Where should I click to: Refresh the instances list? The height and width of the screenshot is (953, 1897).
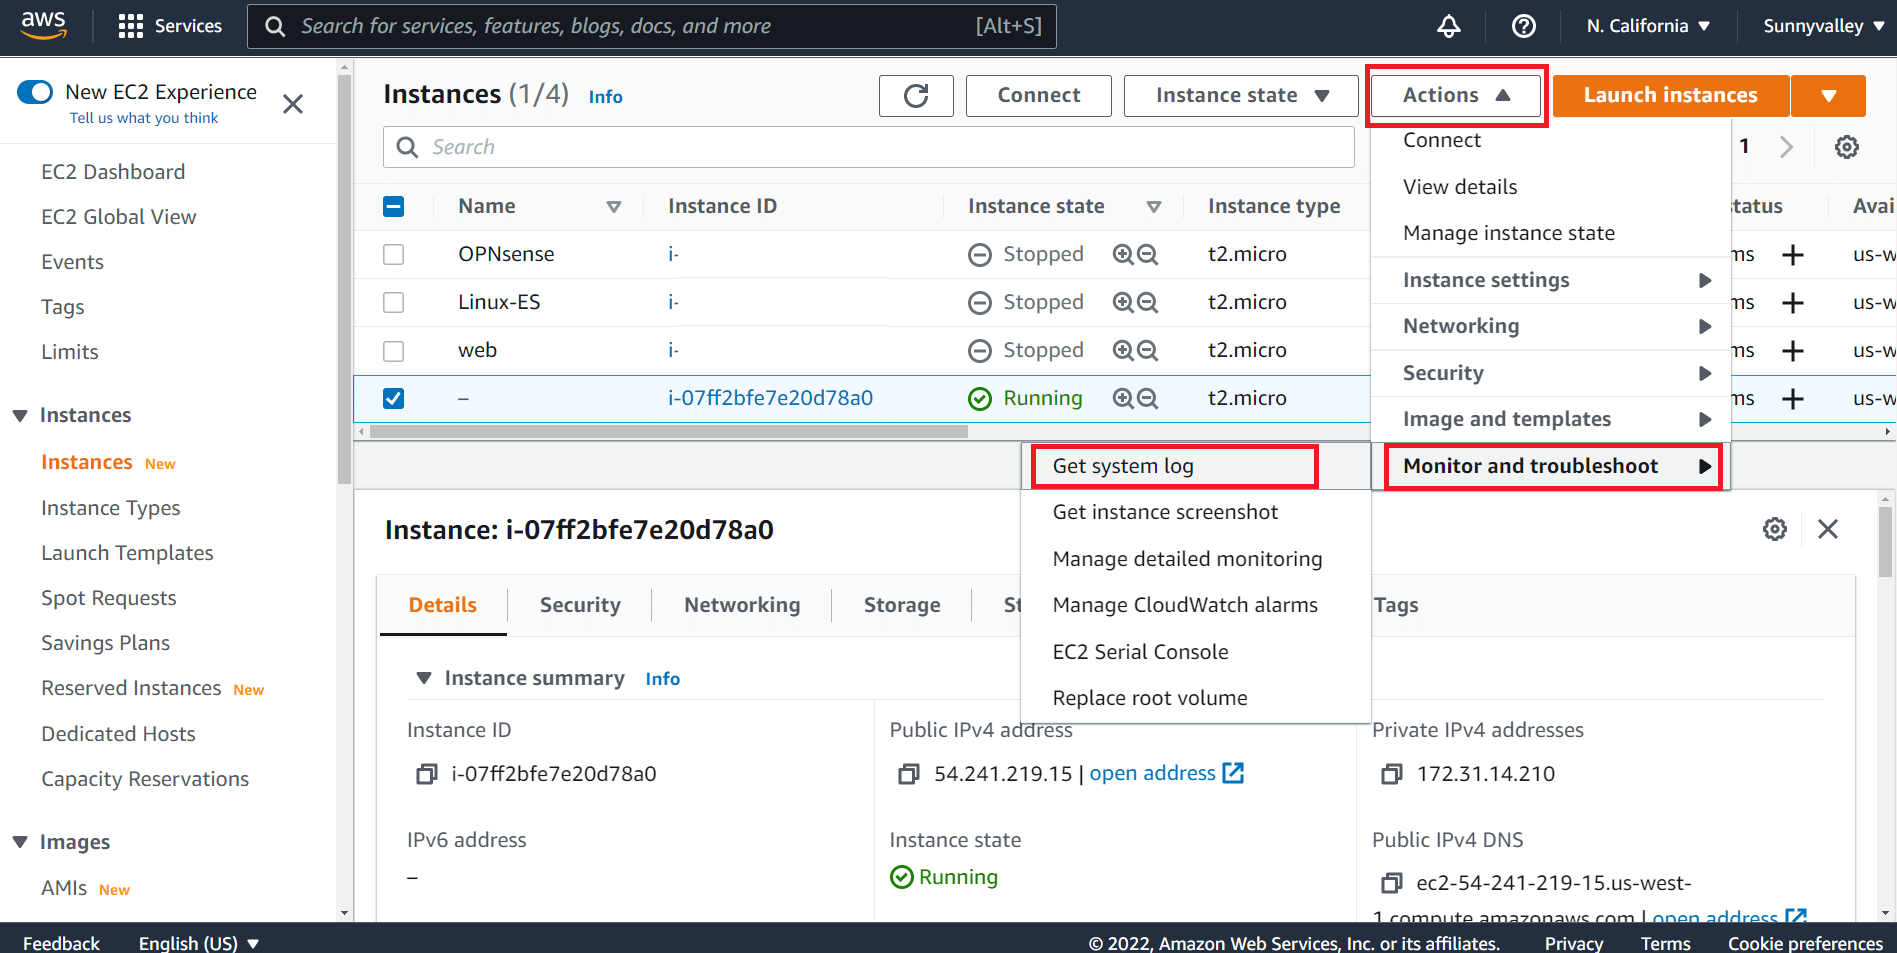click(916, 95)
